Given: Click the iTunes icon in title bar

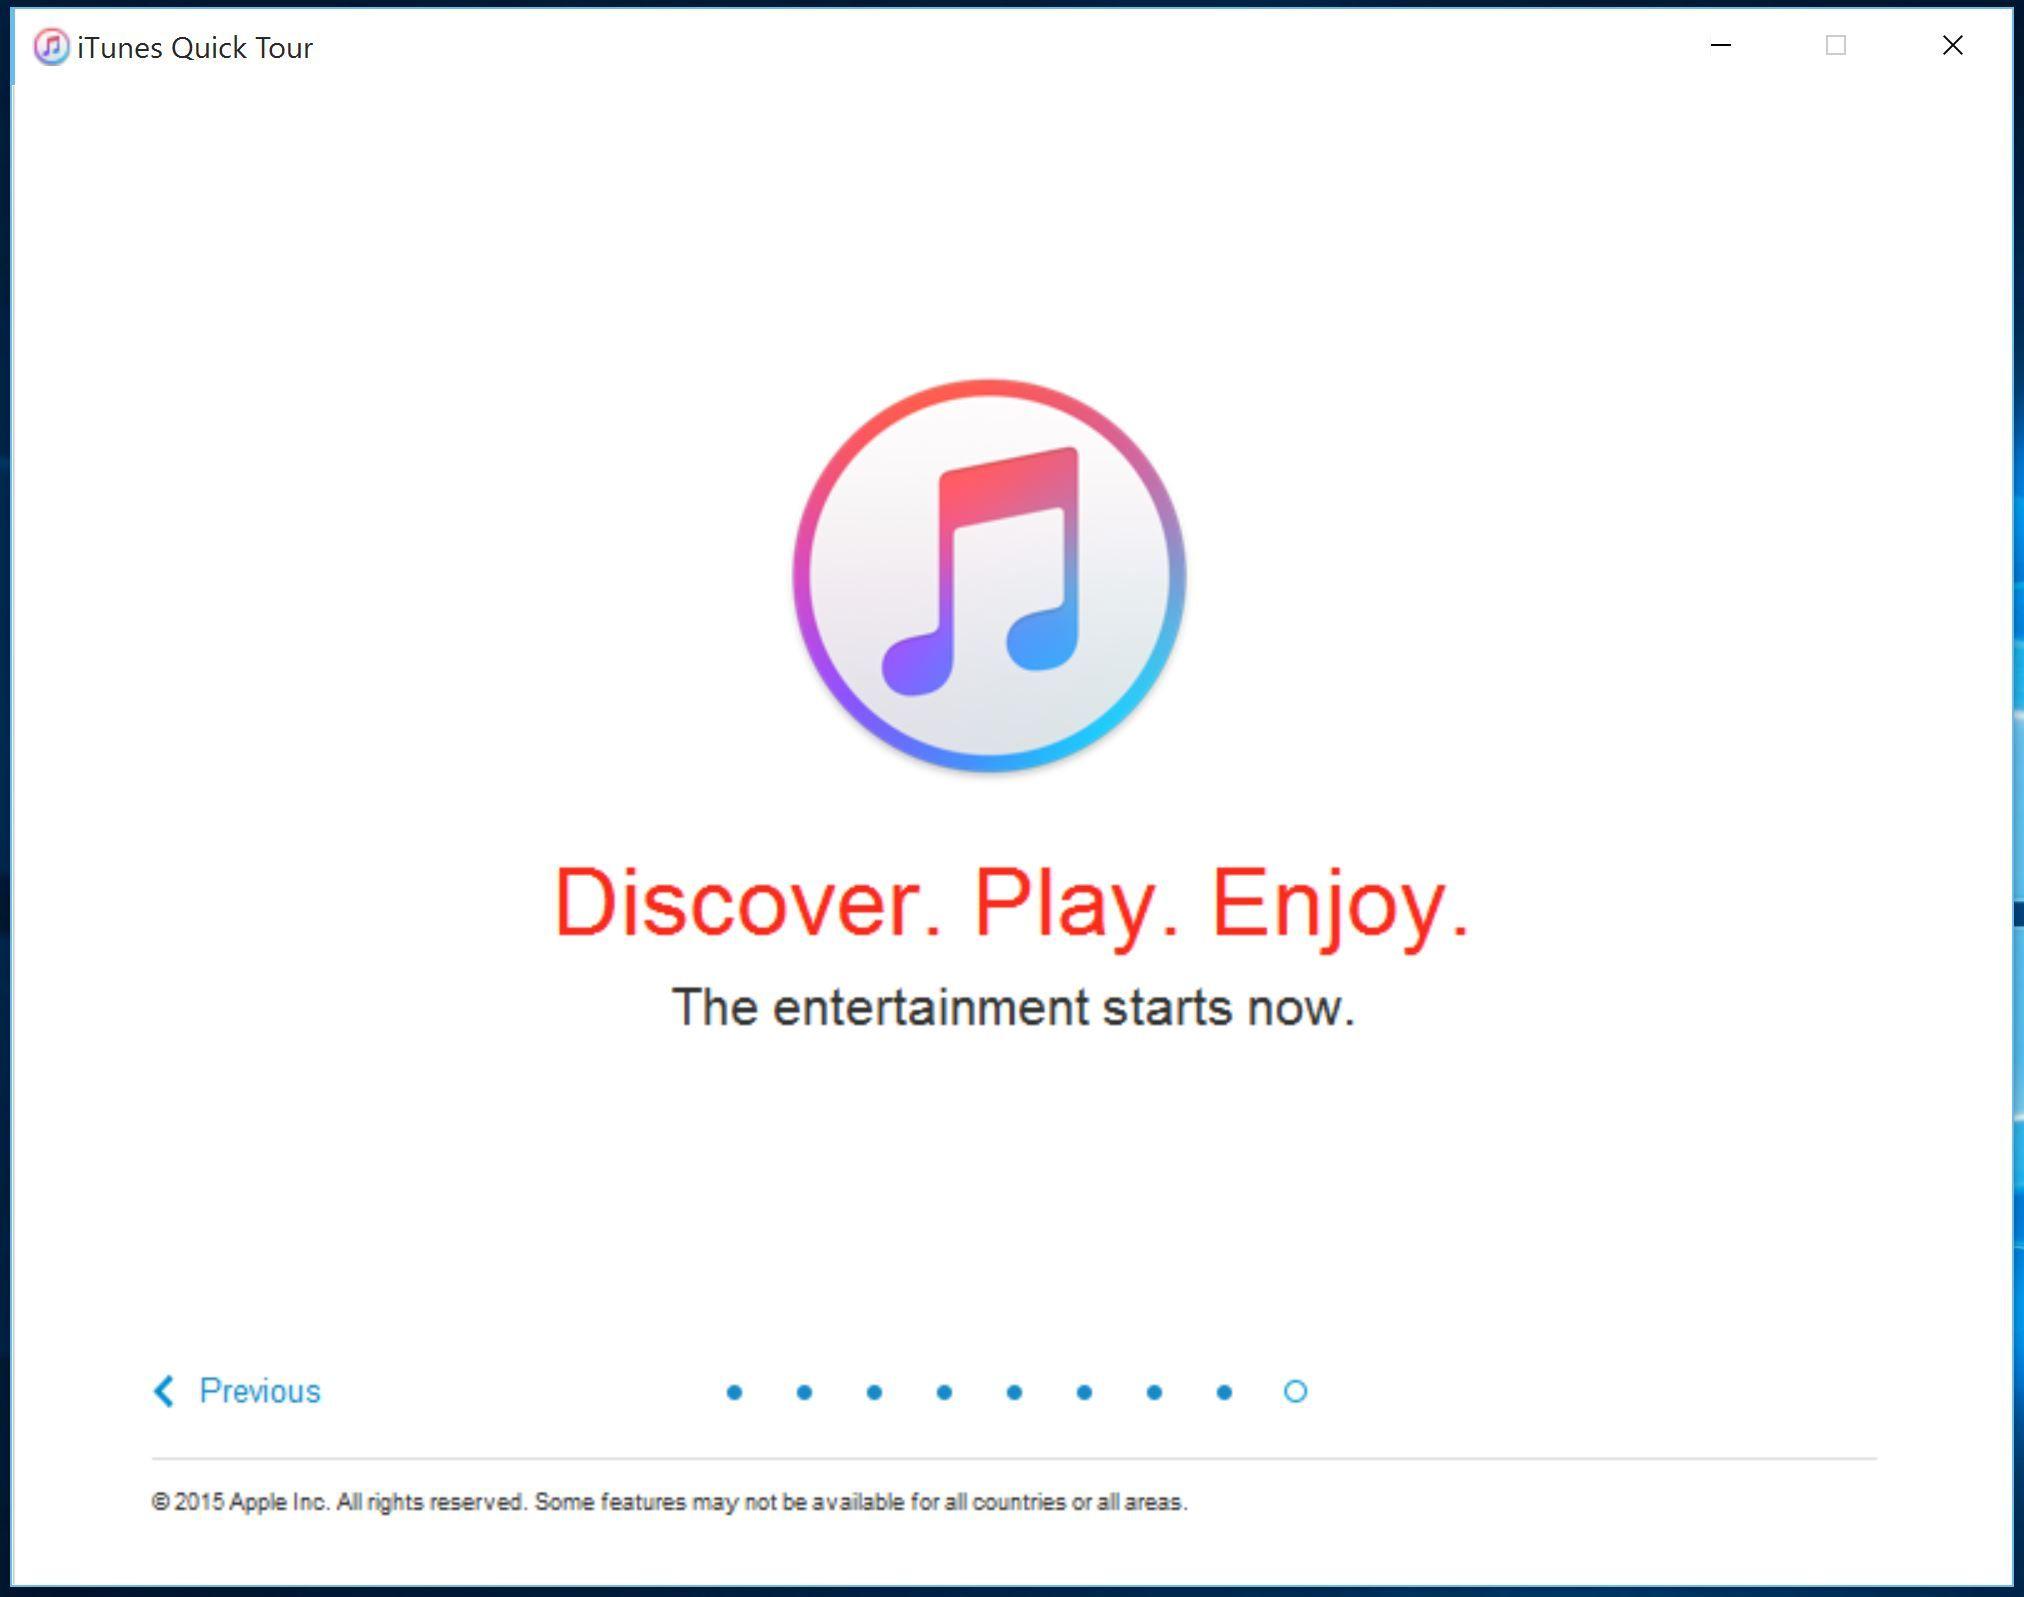Looking at the screenshot, I should point(51,47).
